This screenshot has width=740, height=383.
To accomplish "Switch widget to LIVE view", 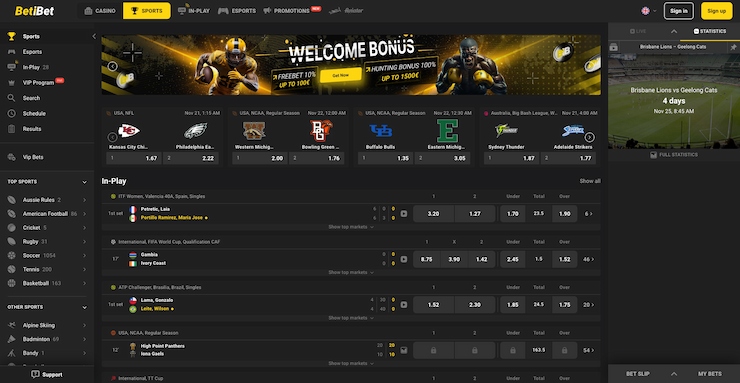I will pos(638,31).
